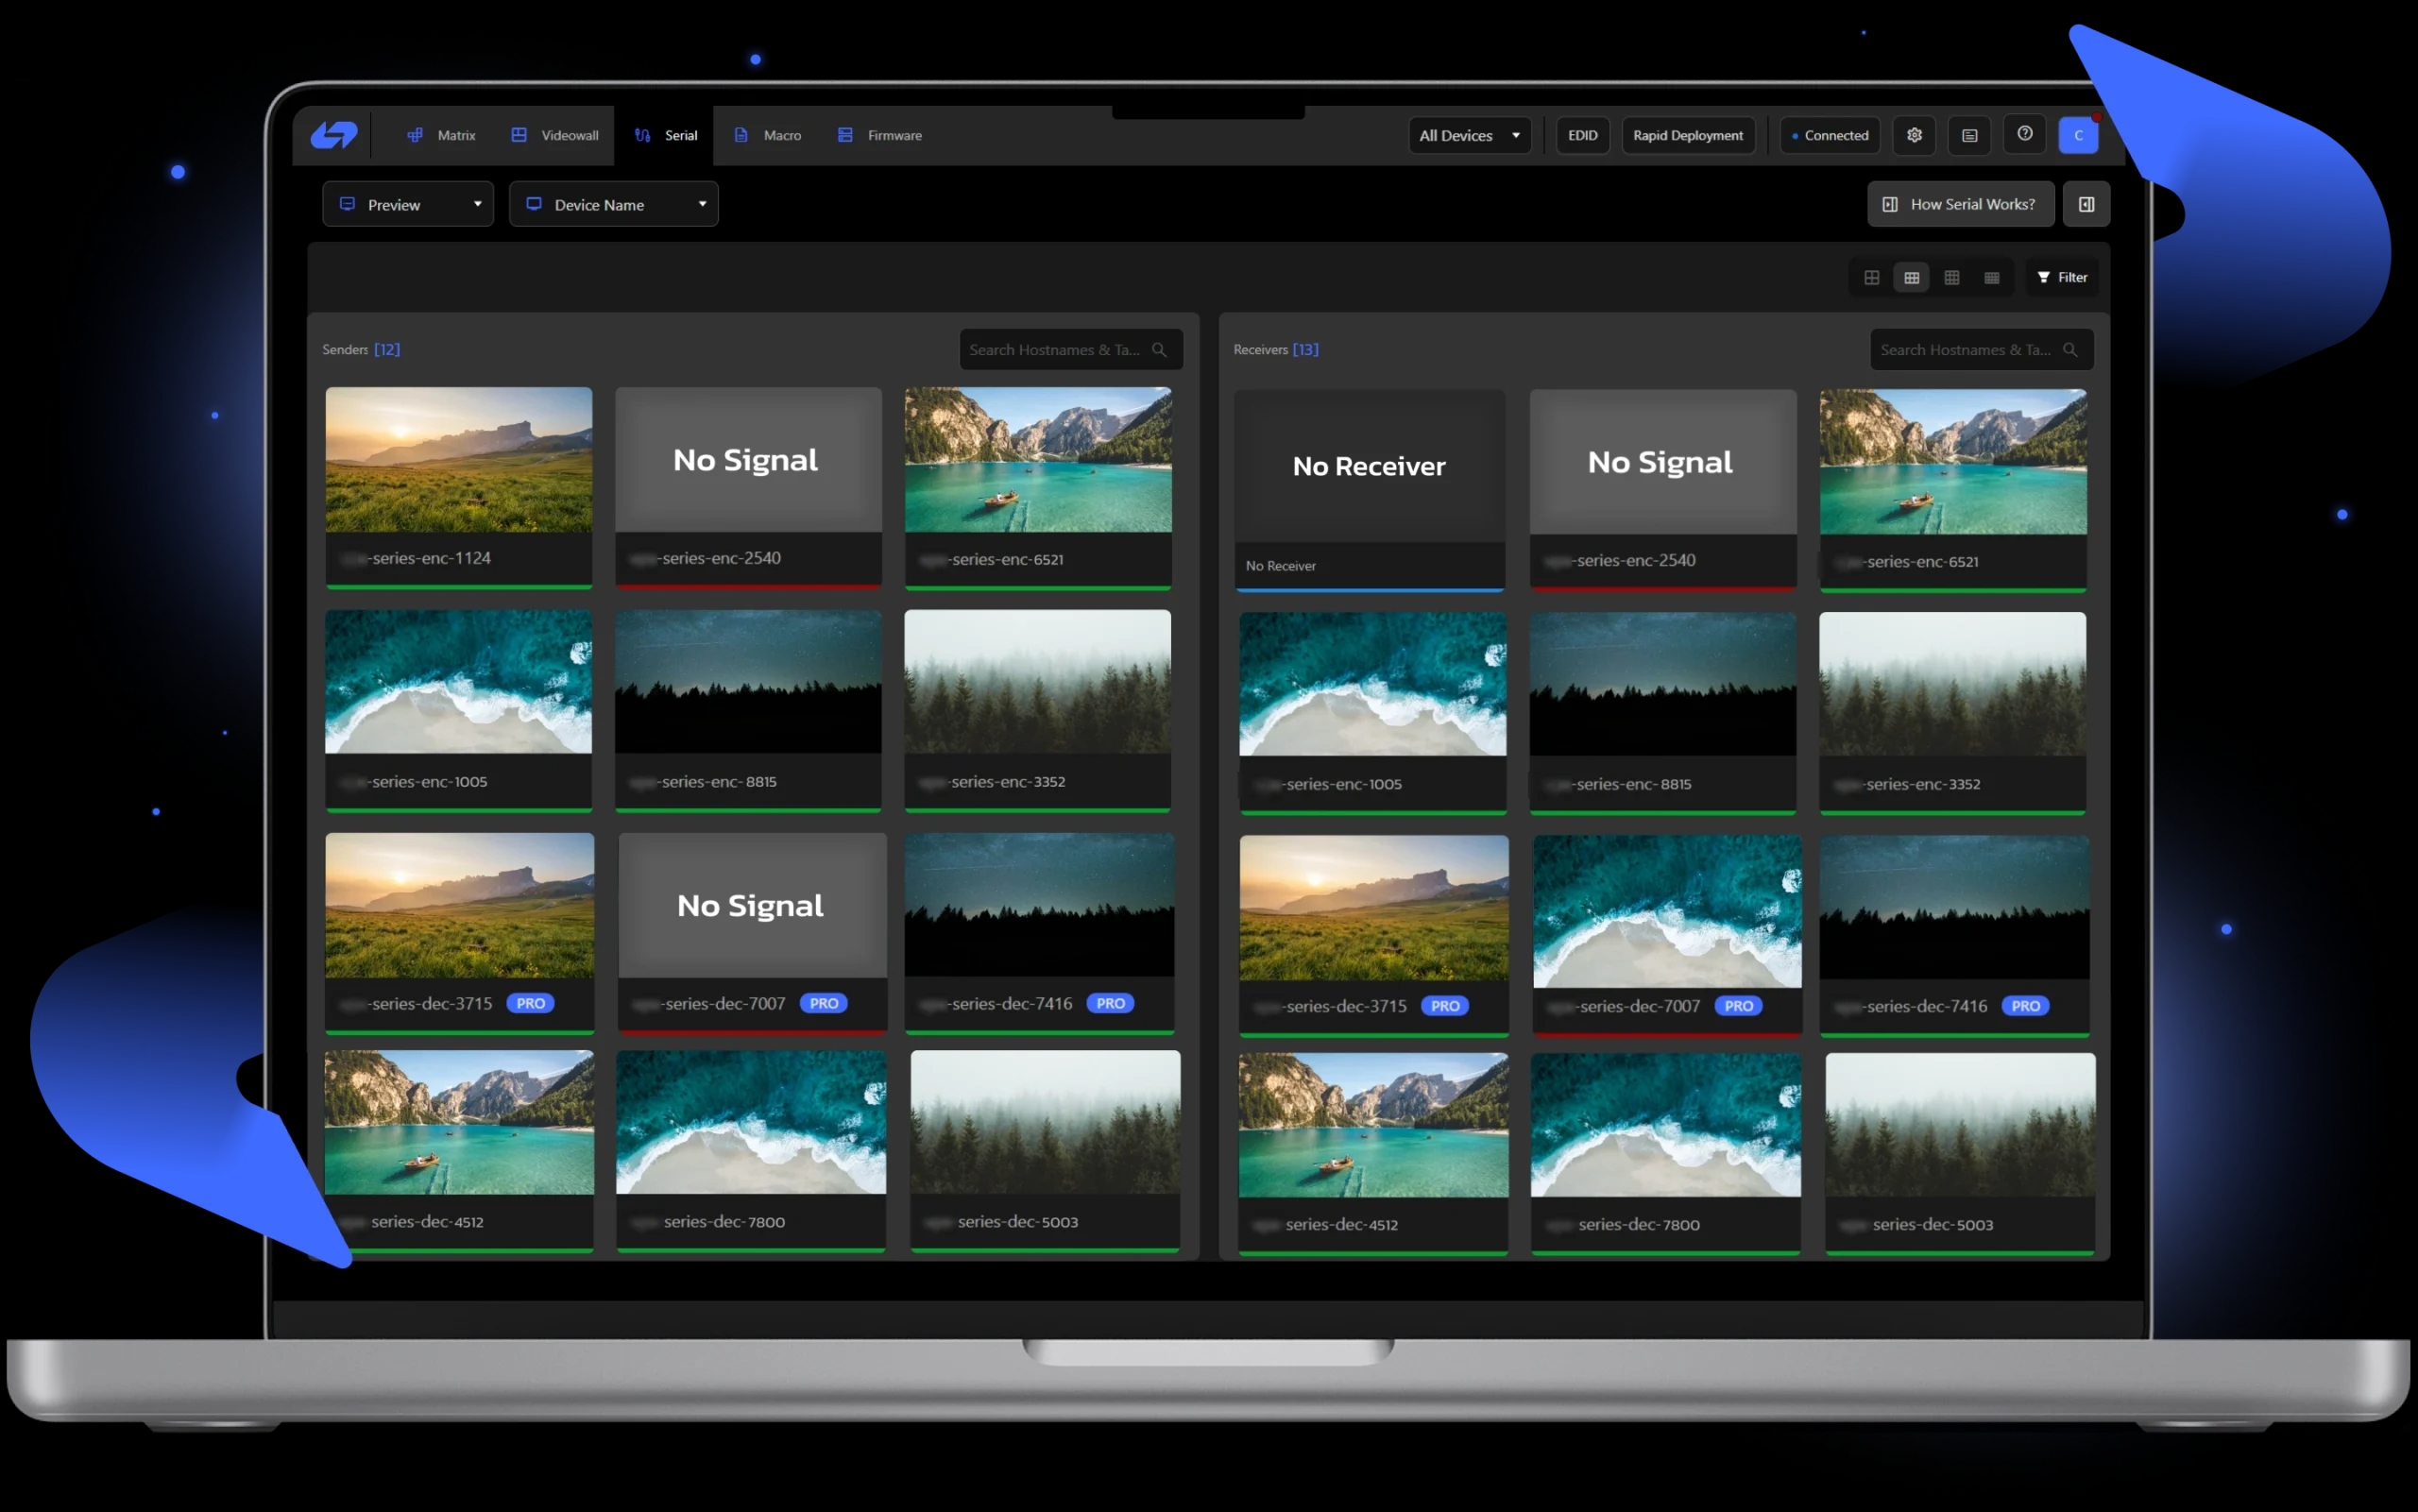Open the Device Name dropdown

(x=613, y=204)
